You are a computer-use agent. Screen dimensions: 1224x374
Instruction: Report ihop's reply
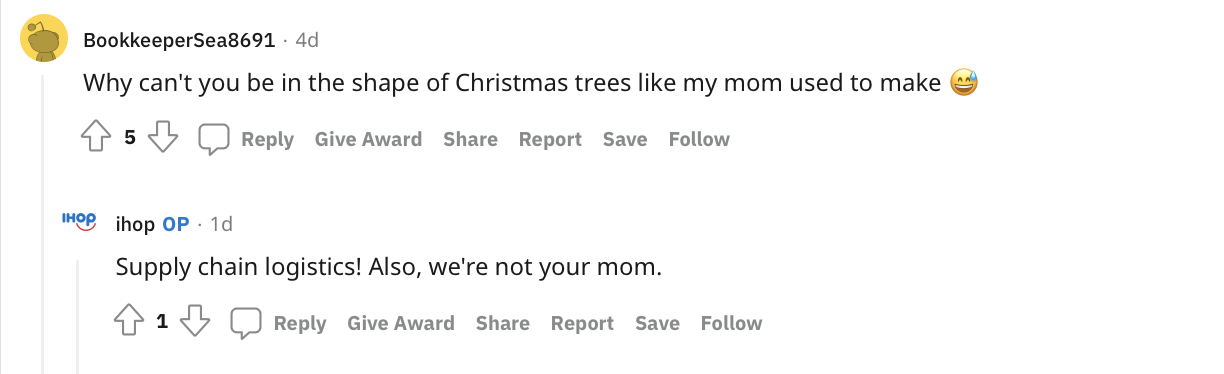[x=582, y=322]
